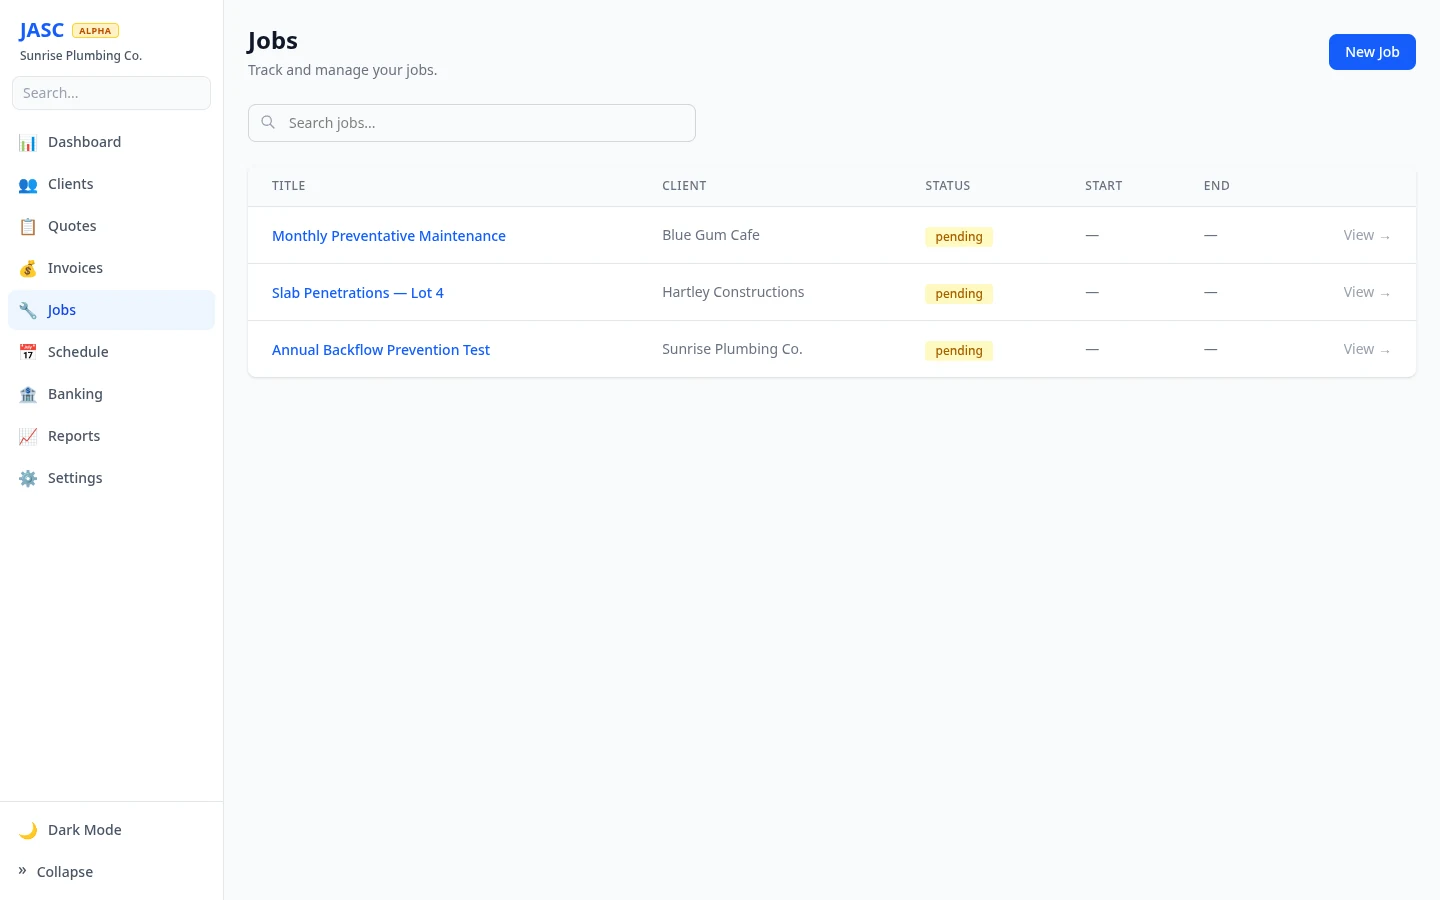Viewport: 1440px width, 900px height.
Task: Click the STATUS column header
Action: coord(948,186)
